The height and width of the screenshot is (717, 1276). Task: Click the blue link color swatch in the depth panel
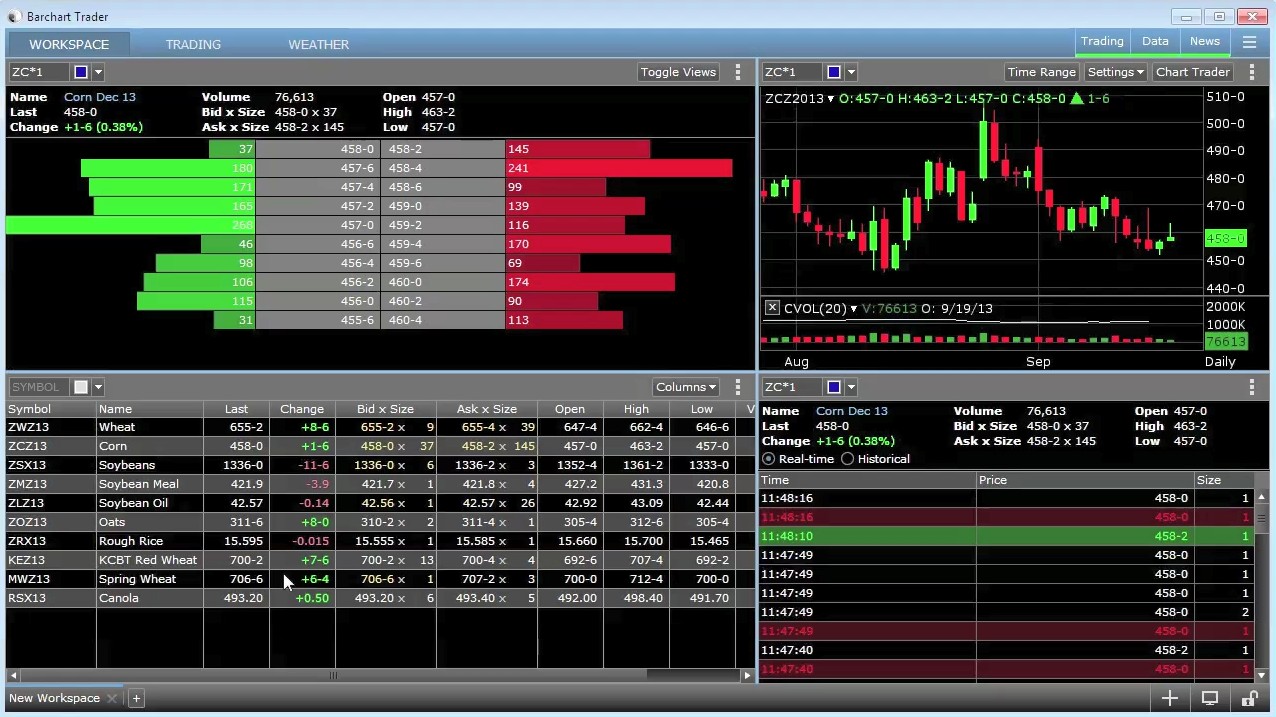81,72
